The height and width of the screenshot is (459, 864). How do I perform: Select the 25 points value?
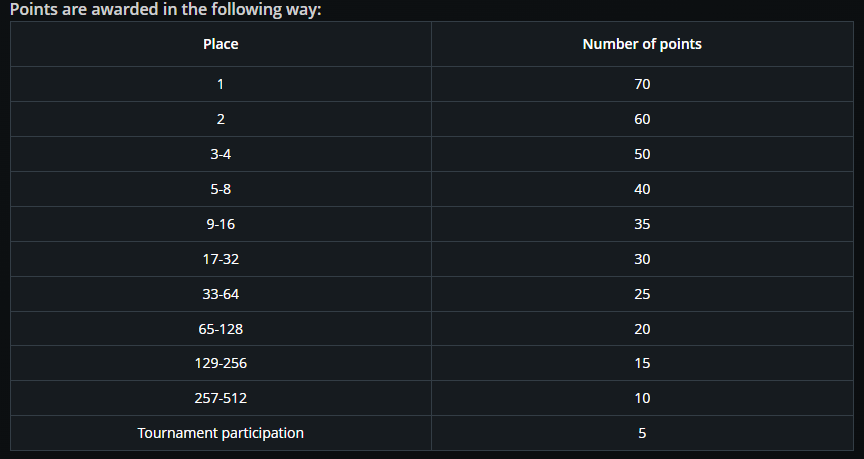pyautogui.click(x=642, y=294)
